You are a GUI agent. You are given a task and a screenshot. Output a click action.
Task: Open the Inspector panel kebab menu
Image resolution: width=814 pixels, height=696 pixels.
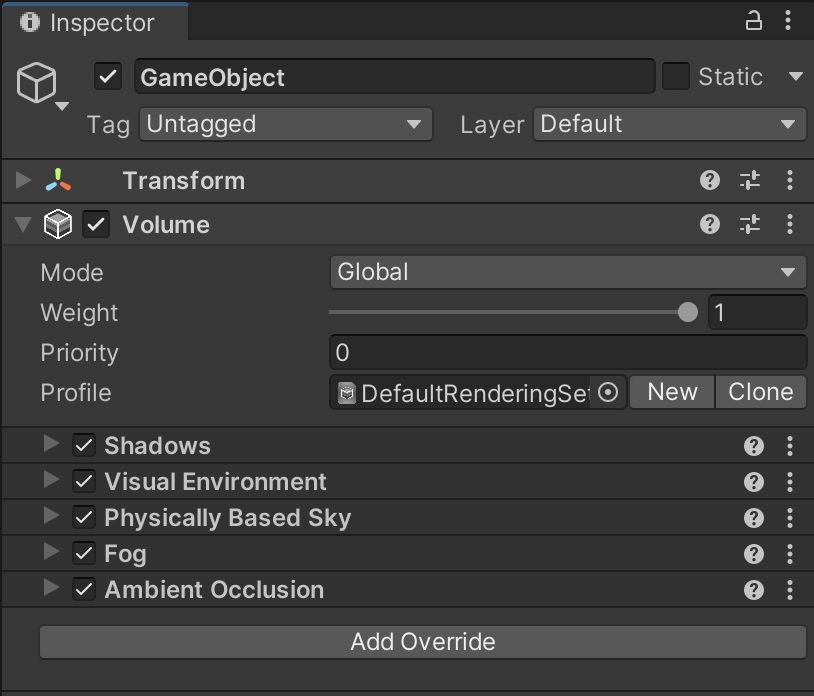coord(790,20)
